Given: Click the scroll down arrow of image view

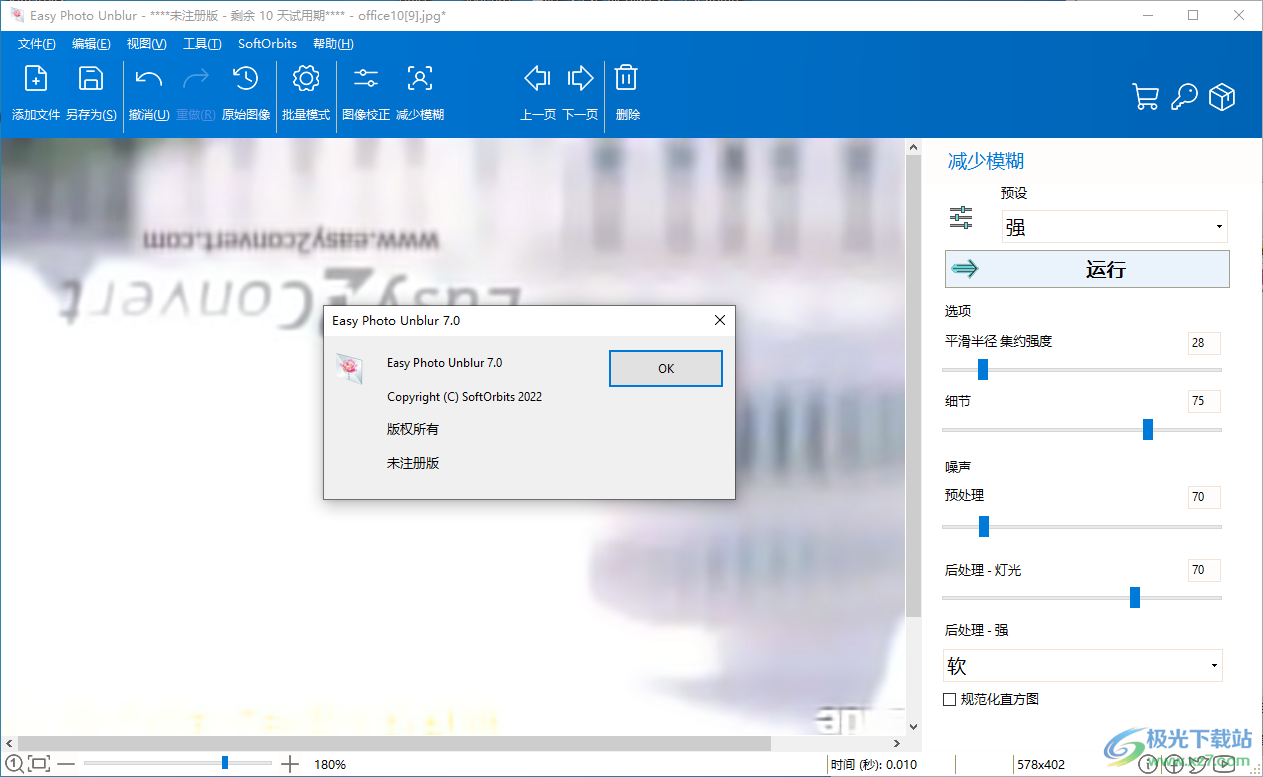Looking at the screenshot, I should 912,727.
